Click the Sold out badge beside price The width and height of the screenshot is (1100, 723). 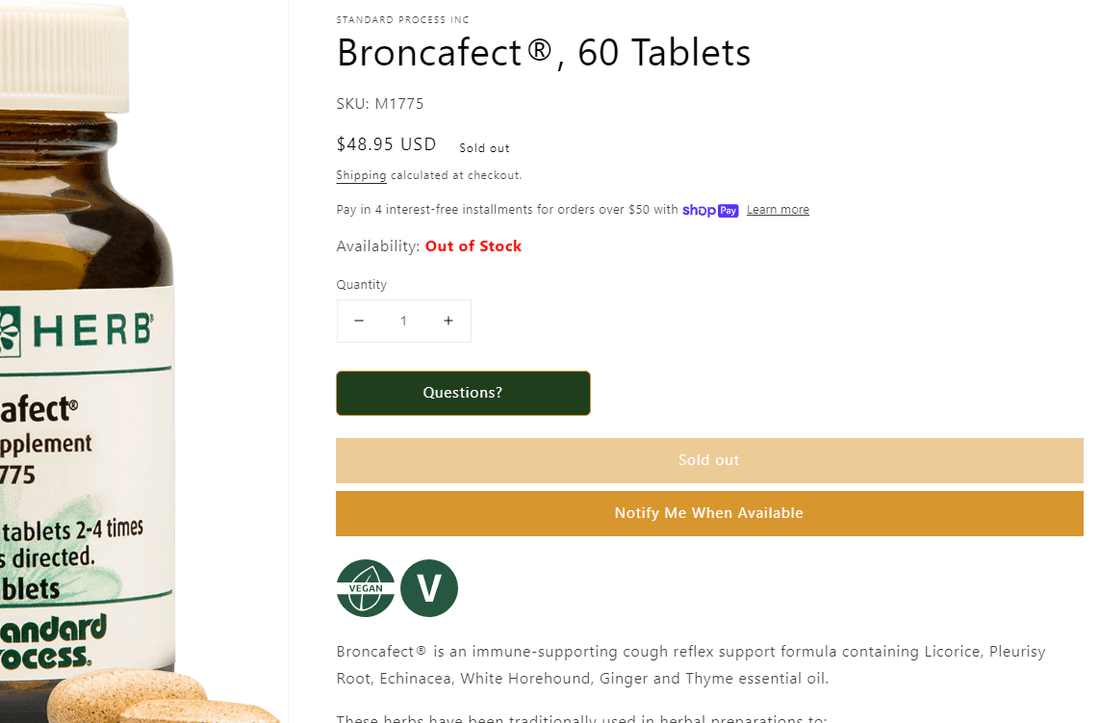[x=484, y=148]
